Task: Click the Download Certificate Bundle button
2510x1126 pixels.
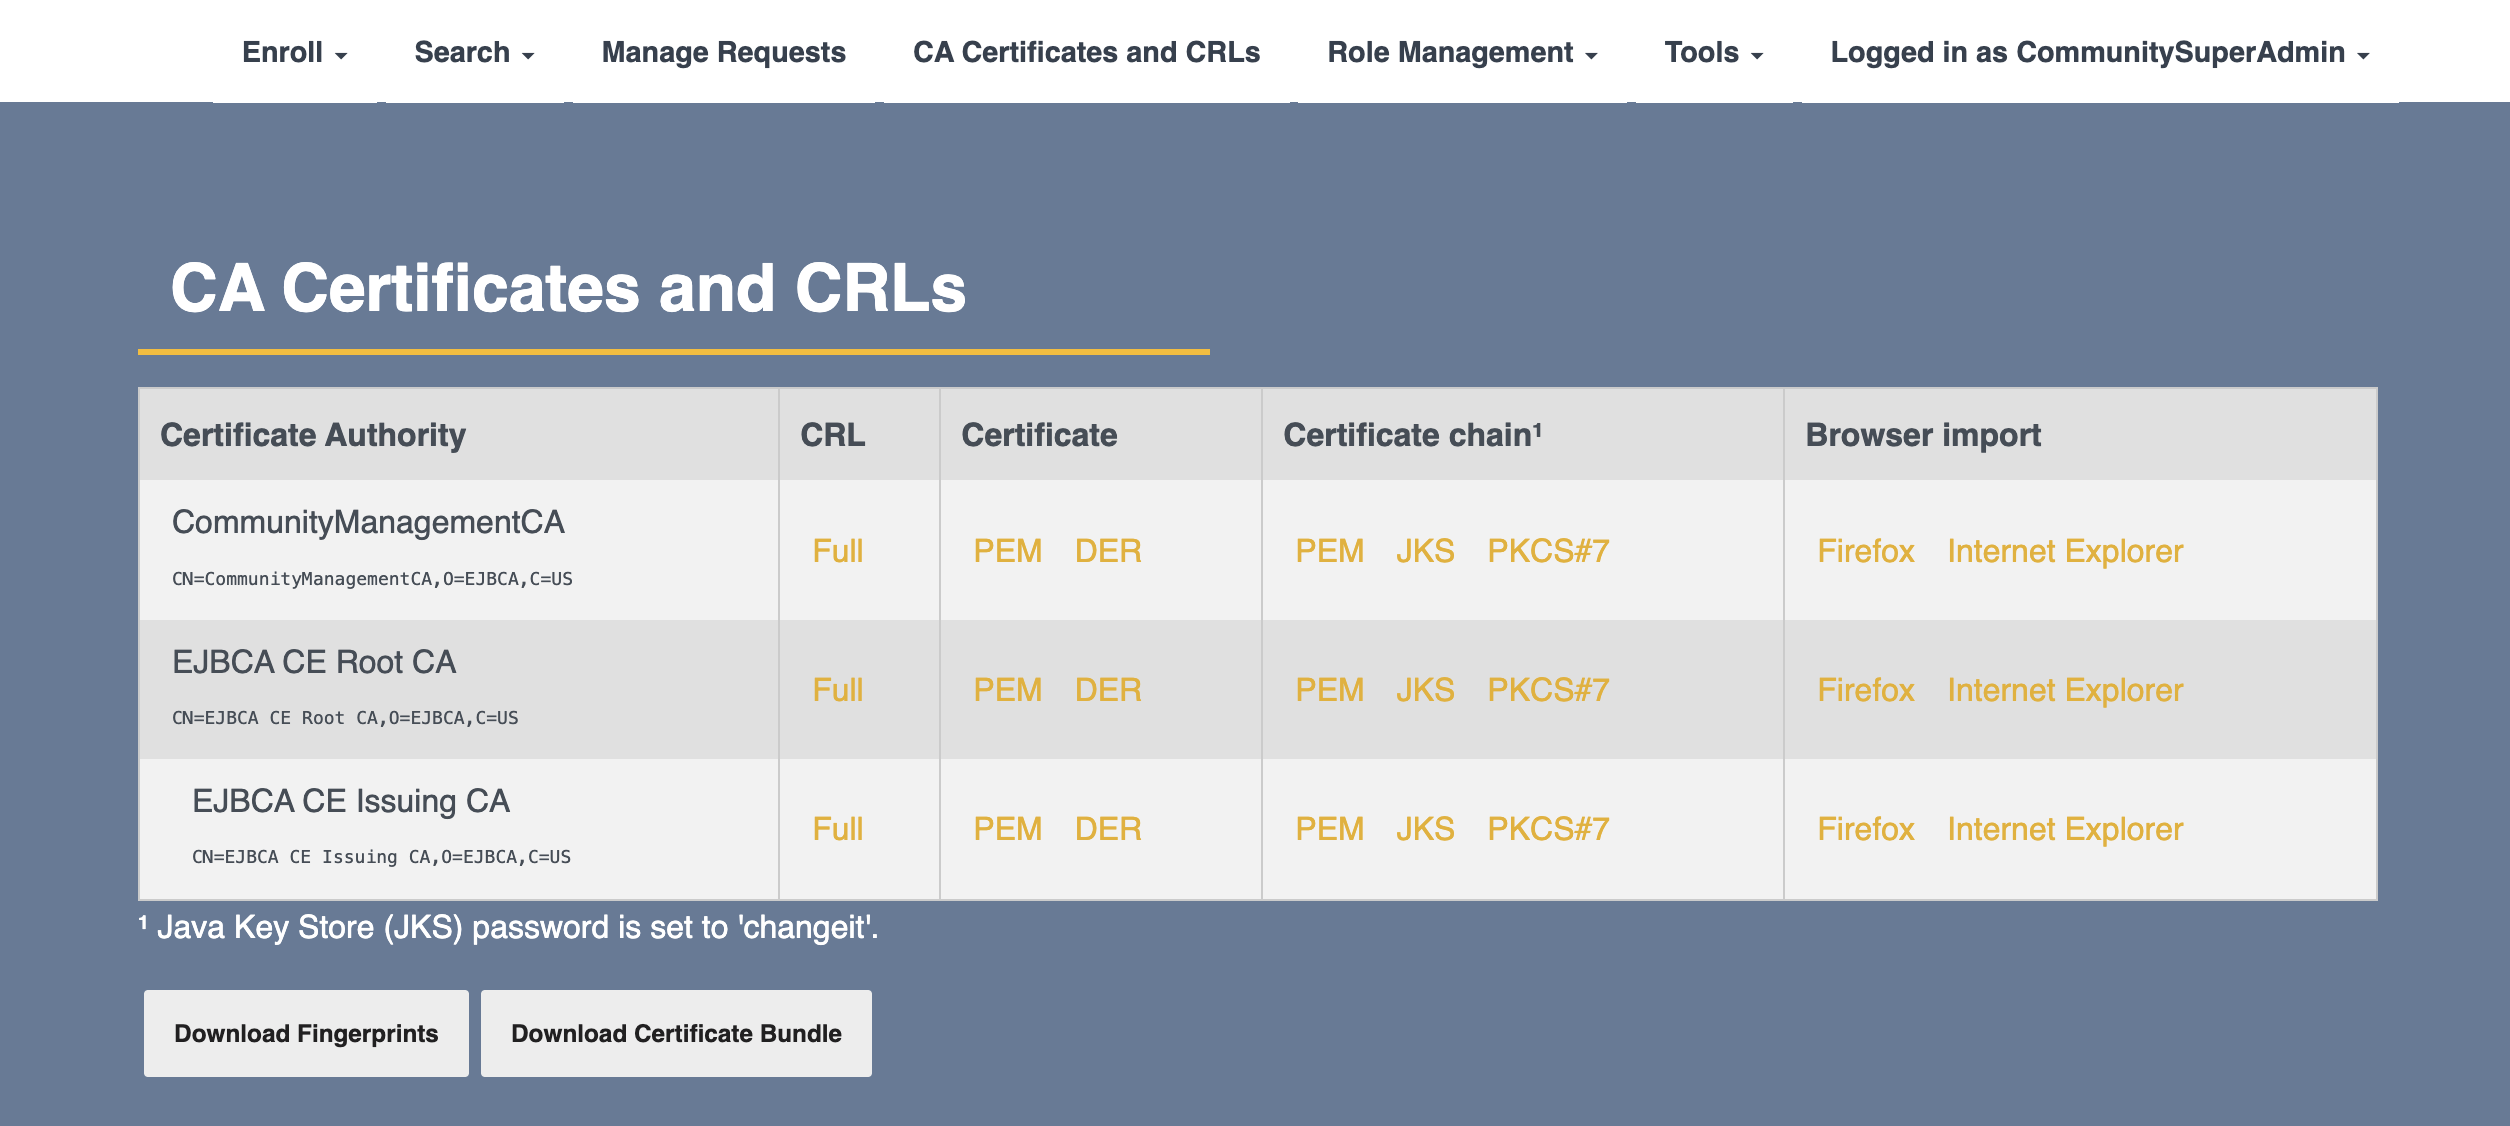Action: click(x=676, y=1033)
